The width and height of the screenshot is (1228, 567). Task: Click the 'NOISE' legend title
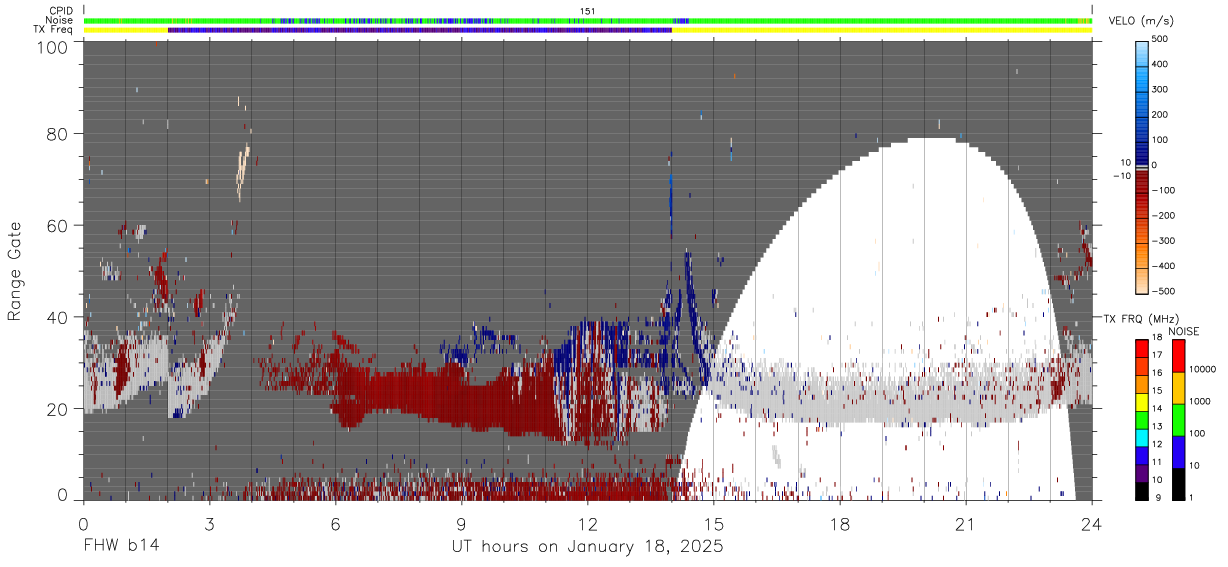(1185, 331)
